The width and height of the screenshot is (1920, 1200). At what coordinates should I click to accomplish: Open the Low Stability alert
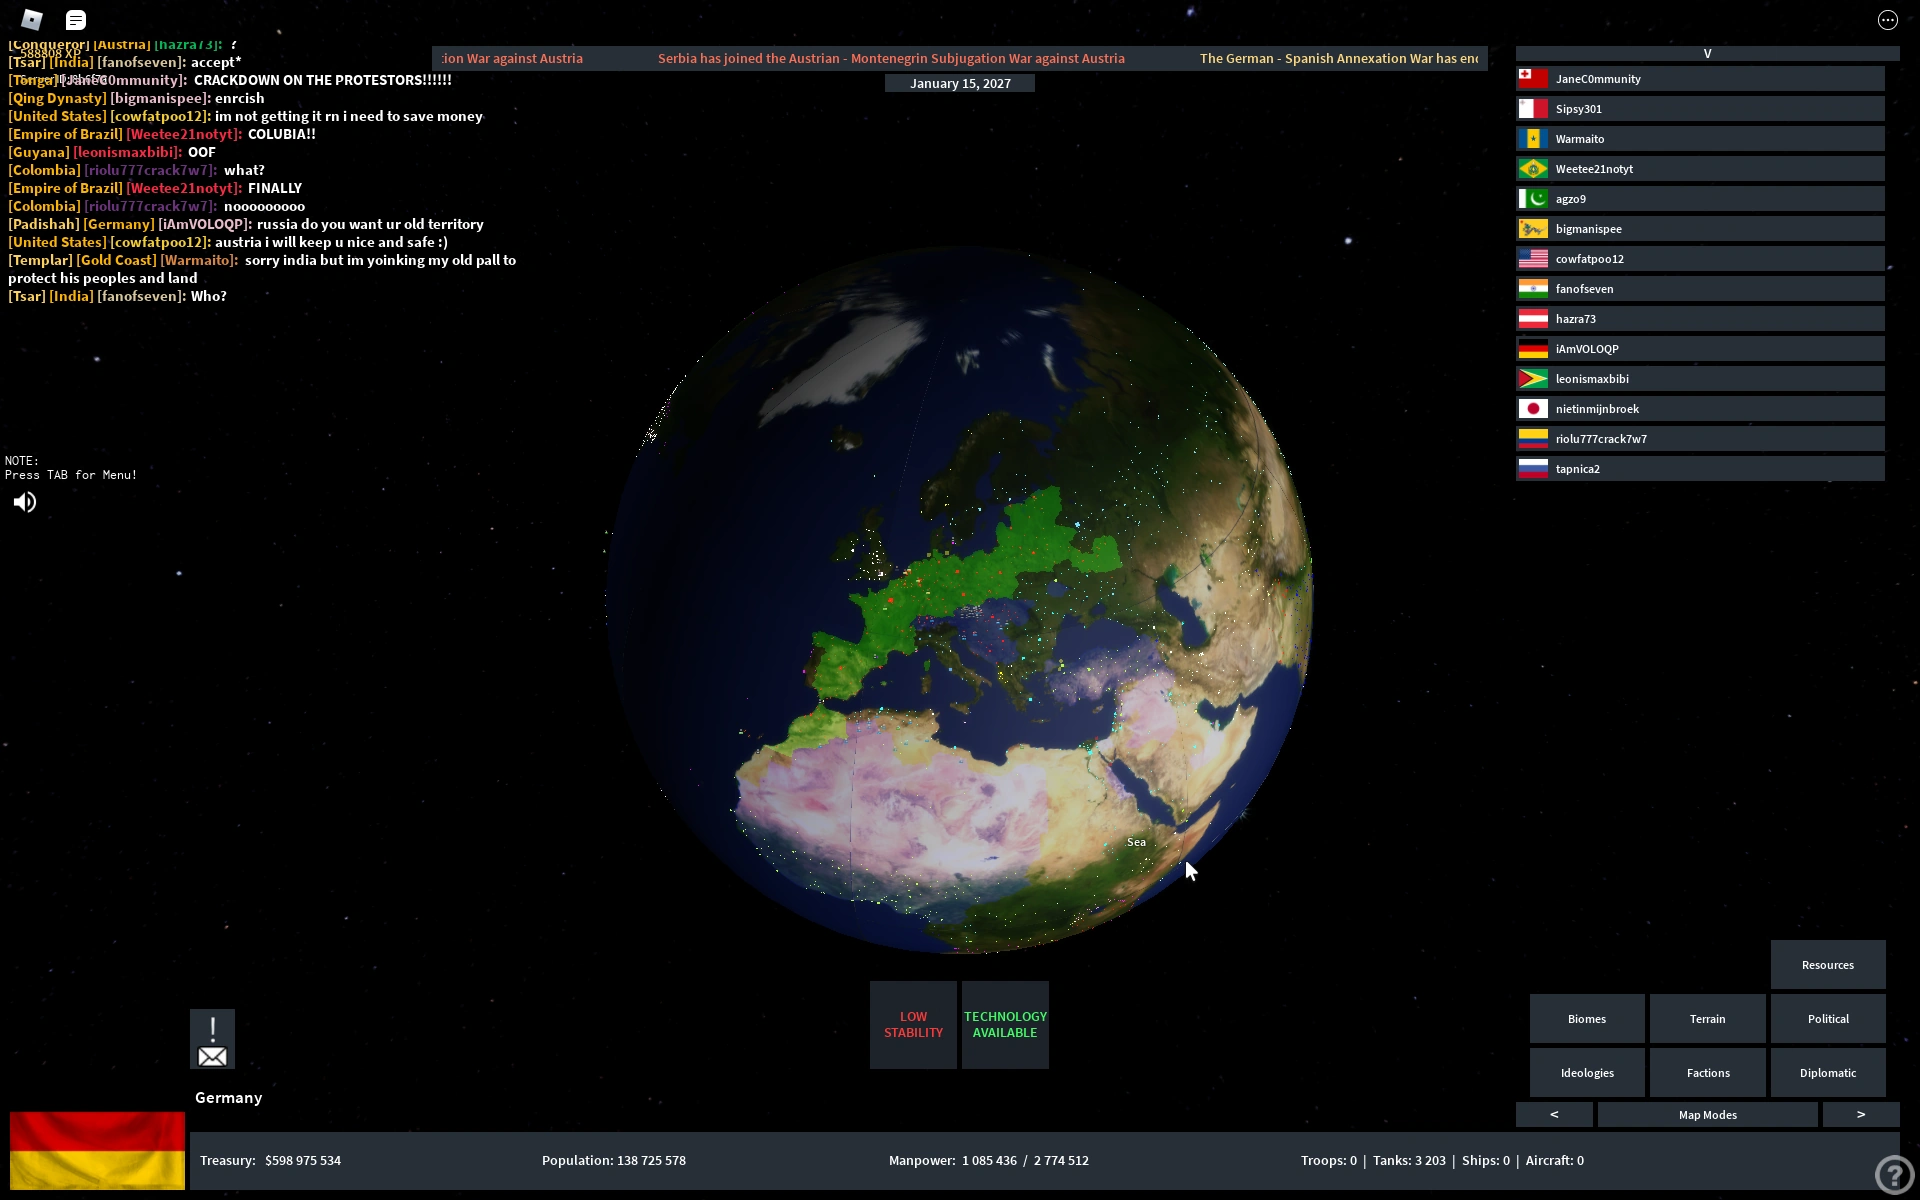click(x=913, y=1024)
